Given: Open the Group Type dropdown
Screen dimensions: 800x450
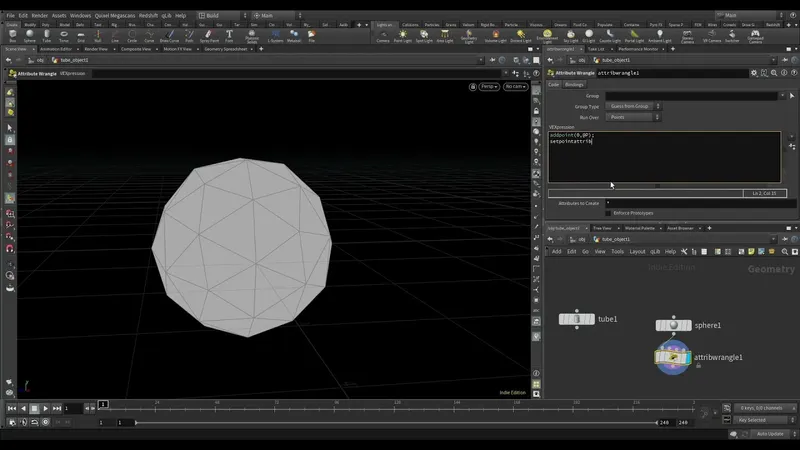Looking at the screenshot, I should [633, 106].
